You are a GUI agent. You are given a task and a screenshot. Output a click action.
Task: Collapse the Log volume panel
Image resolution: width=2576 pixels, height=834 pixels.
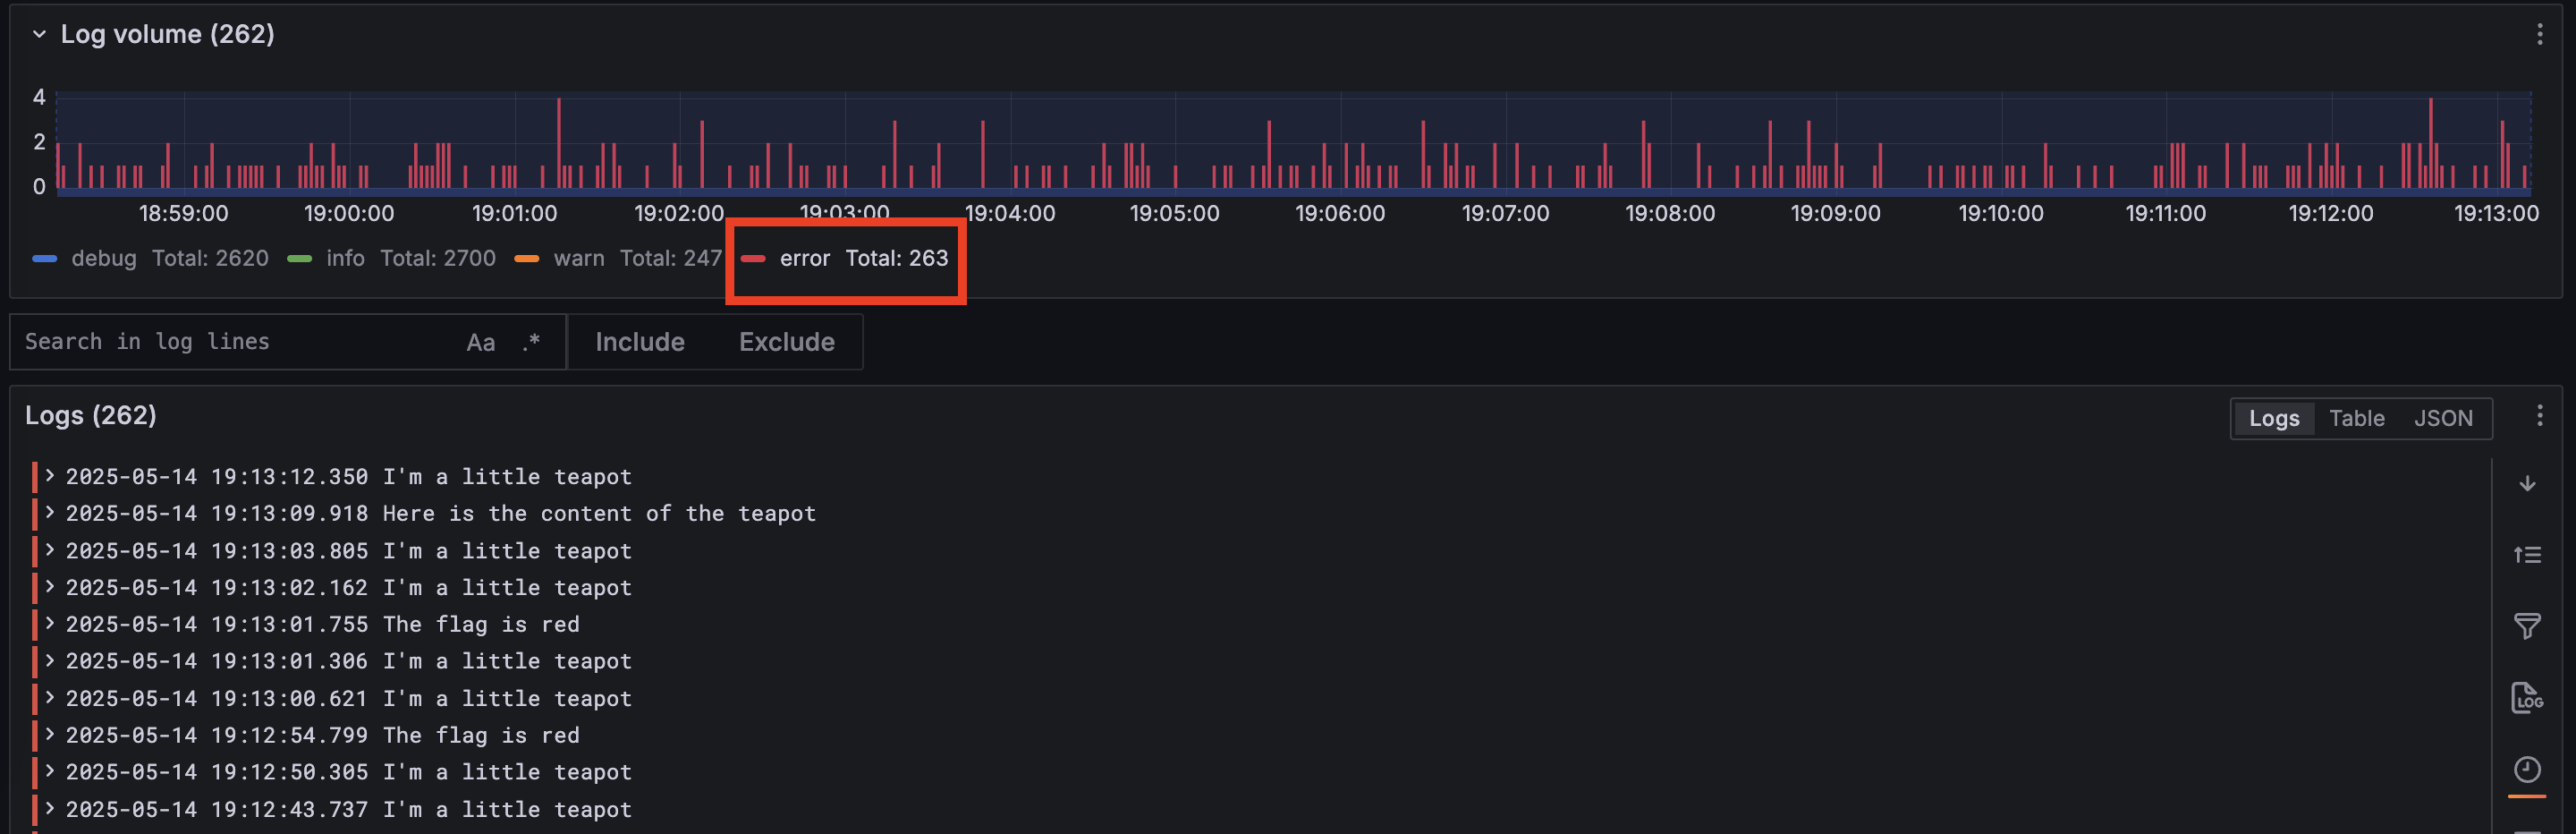coord(39,33)
